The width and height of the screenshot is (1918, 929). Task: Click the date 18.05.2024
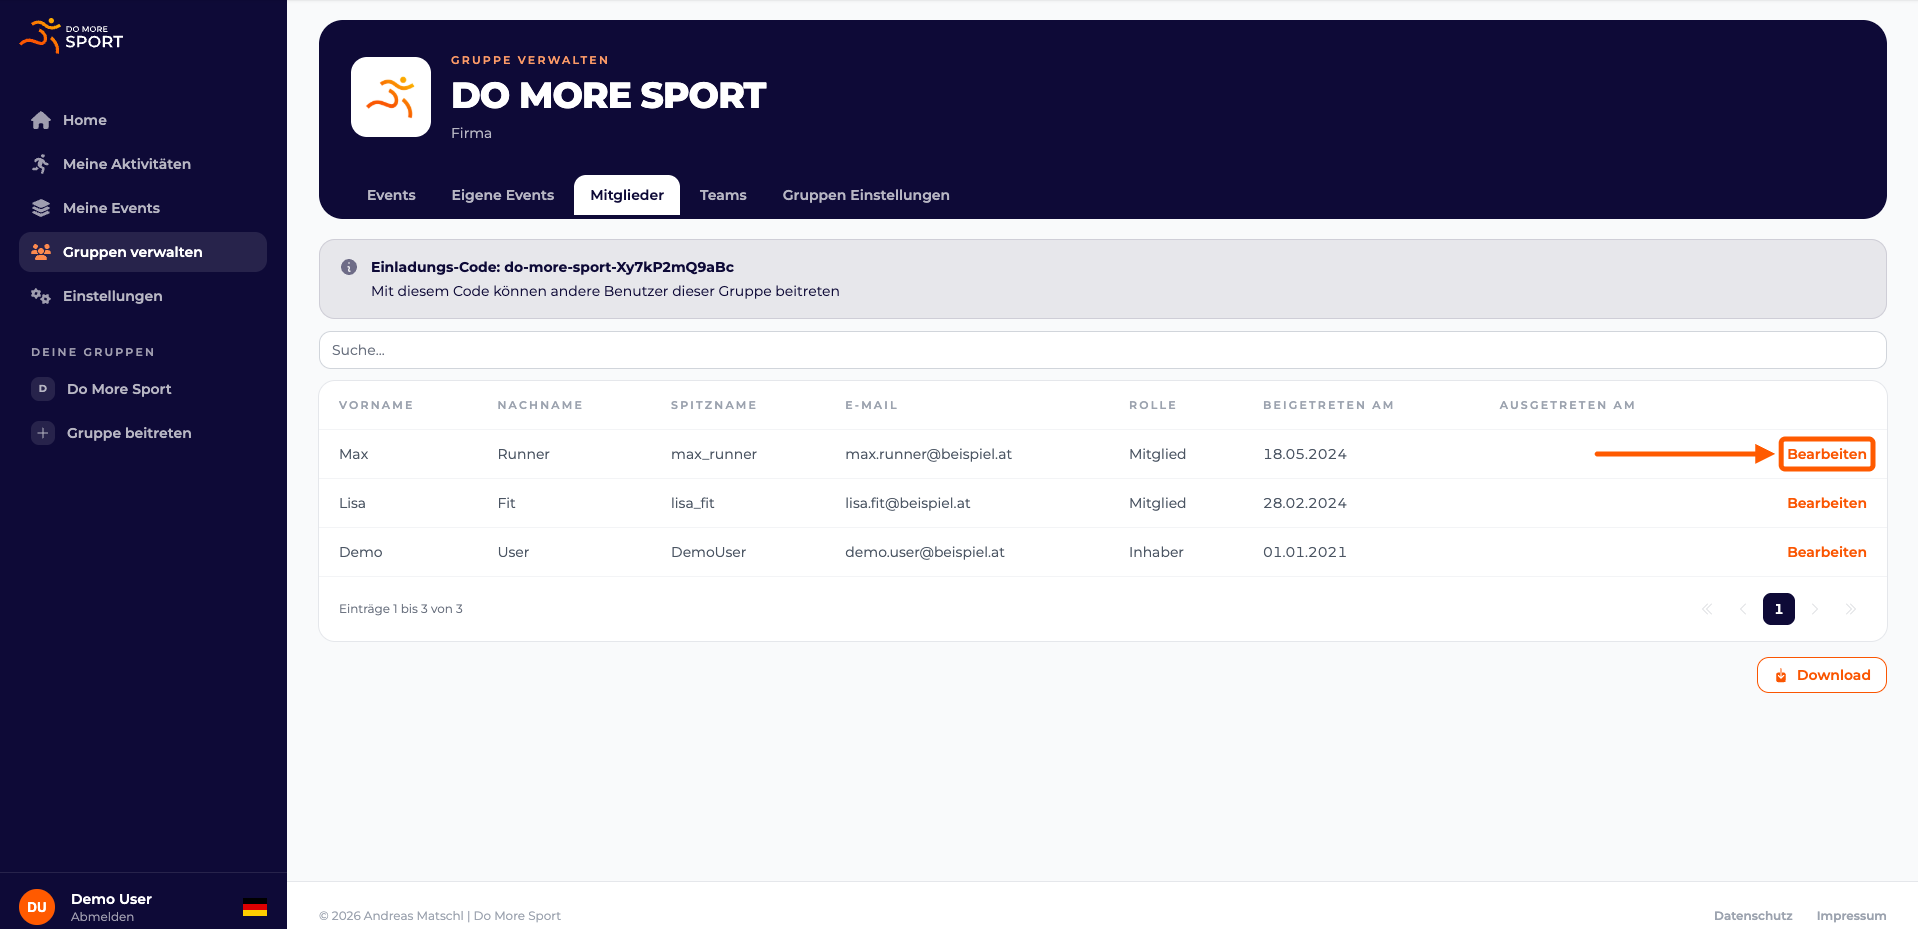[1305, 454]
